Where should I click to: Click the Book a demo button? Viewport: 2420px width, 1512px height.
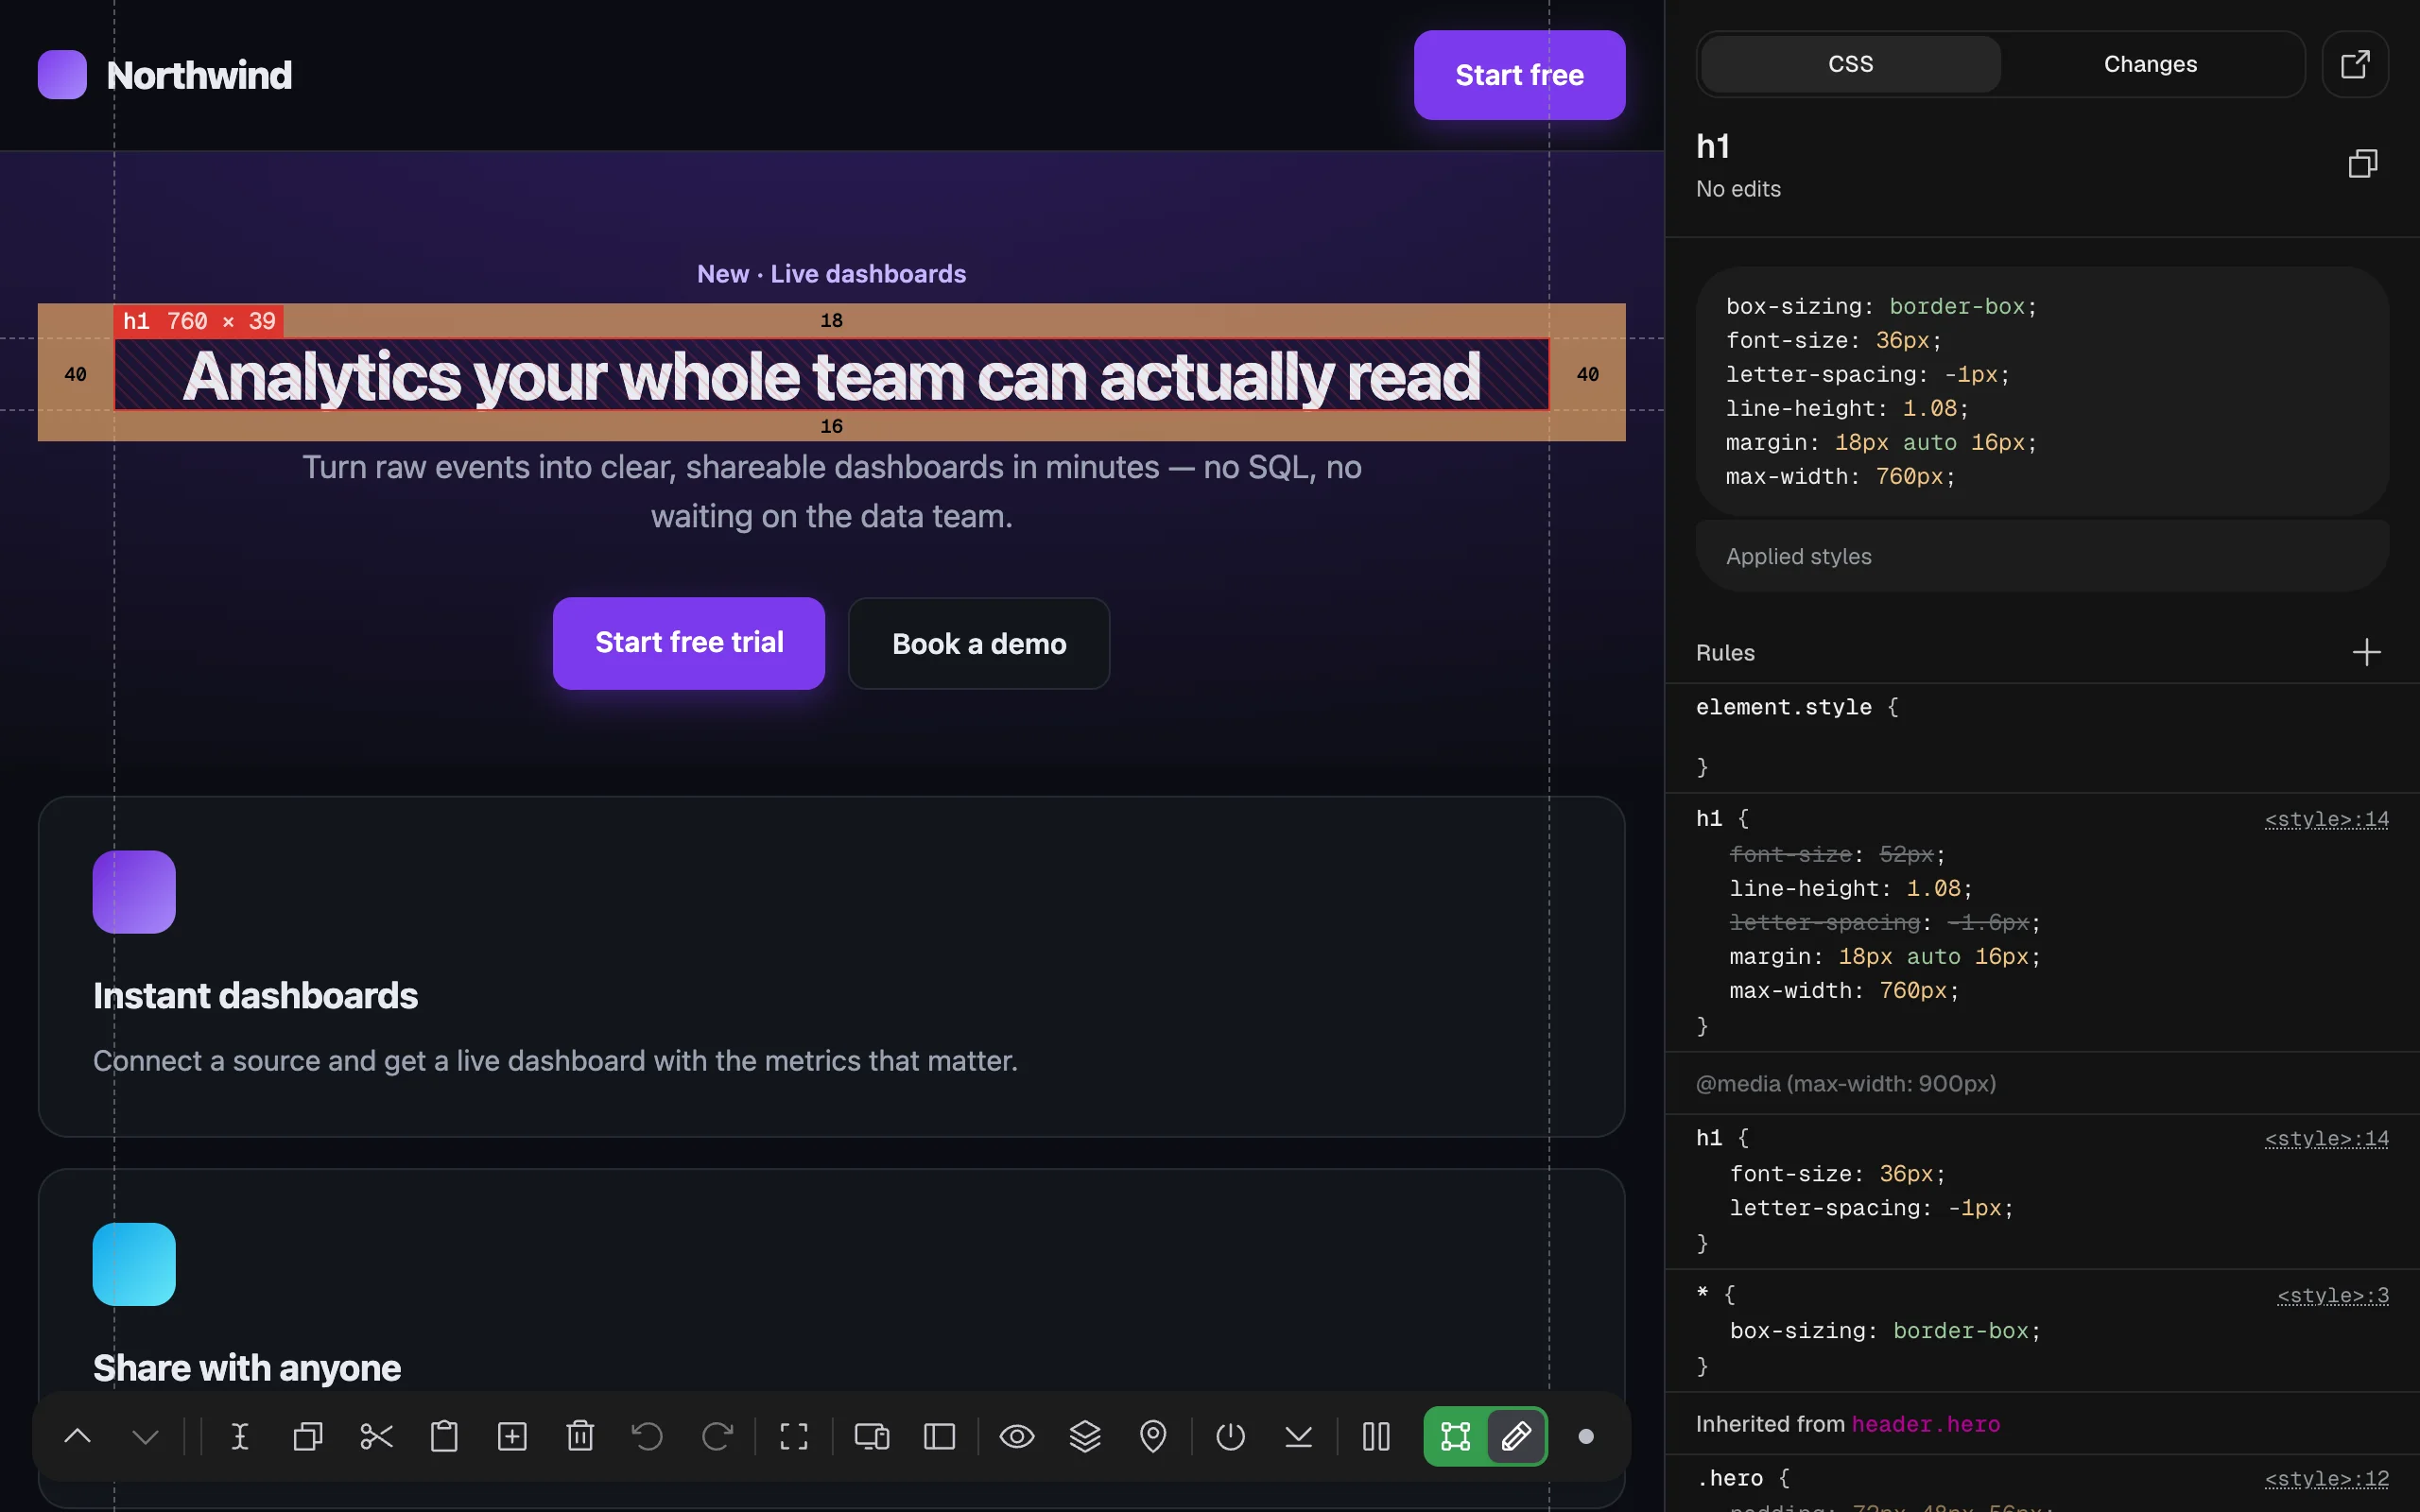[x=979, y=644]
